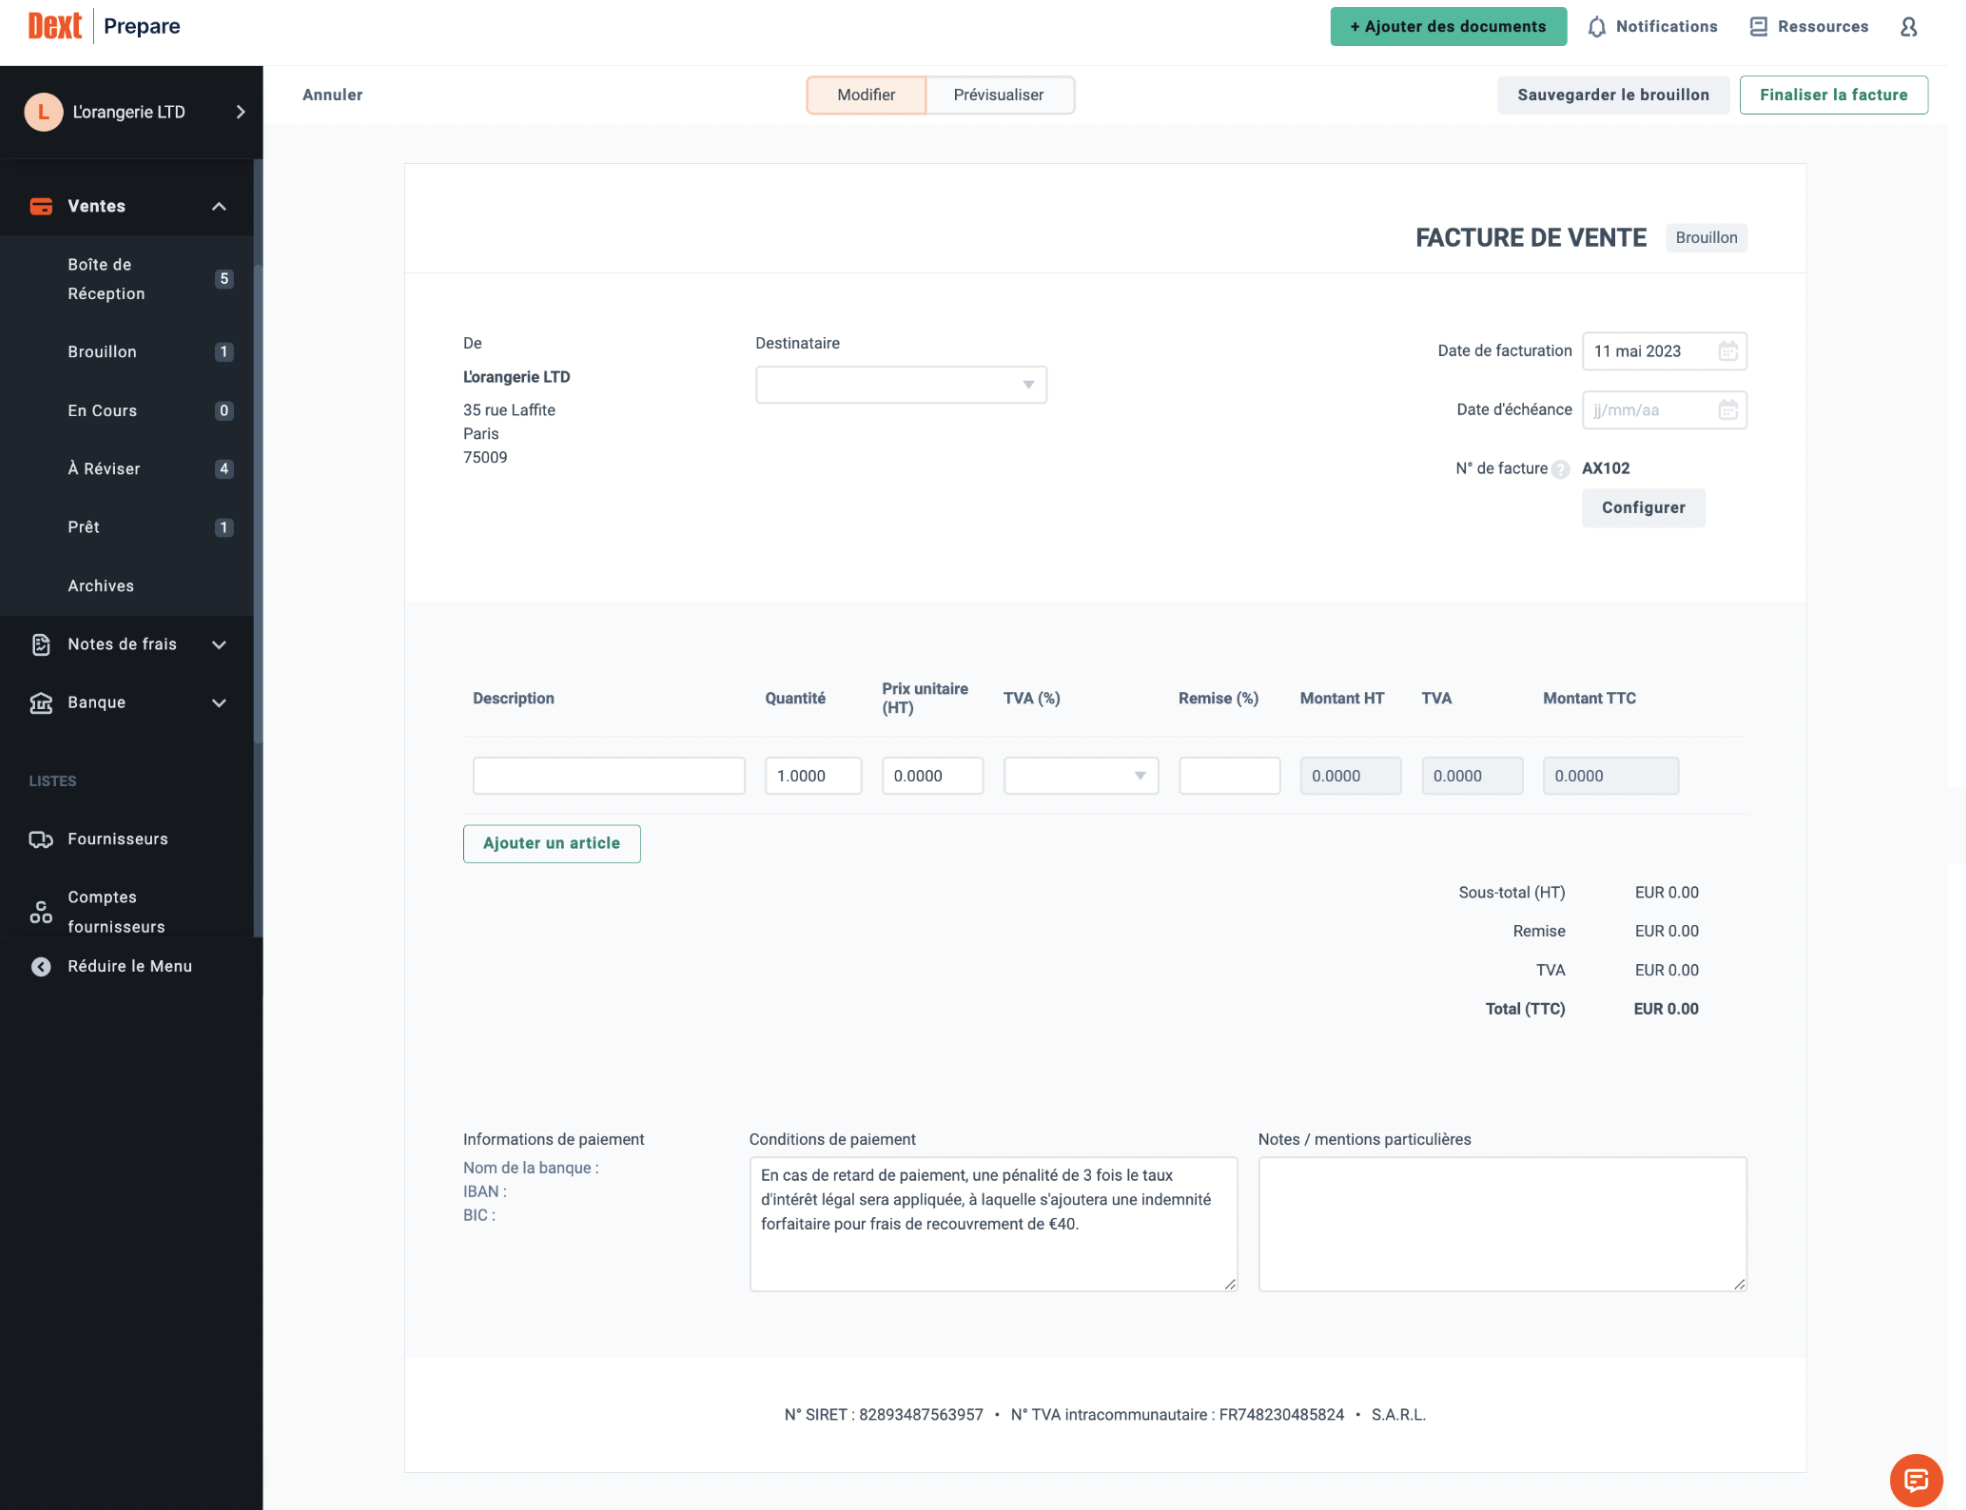Open the Notifications bell icon
Image resolution: width=1966 pixels, height=1510 pixels.
1596,27
